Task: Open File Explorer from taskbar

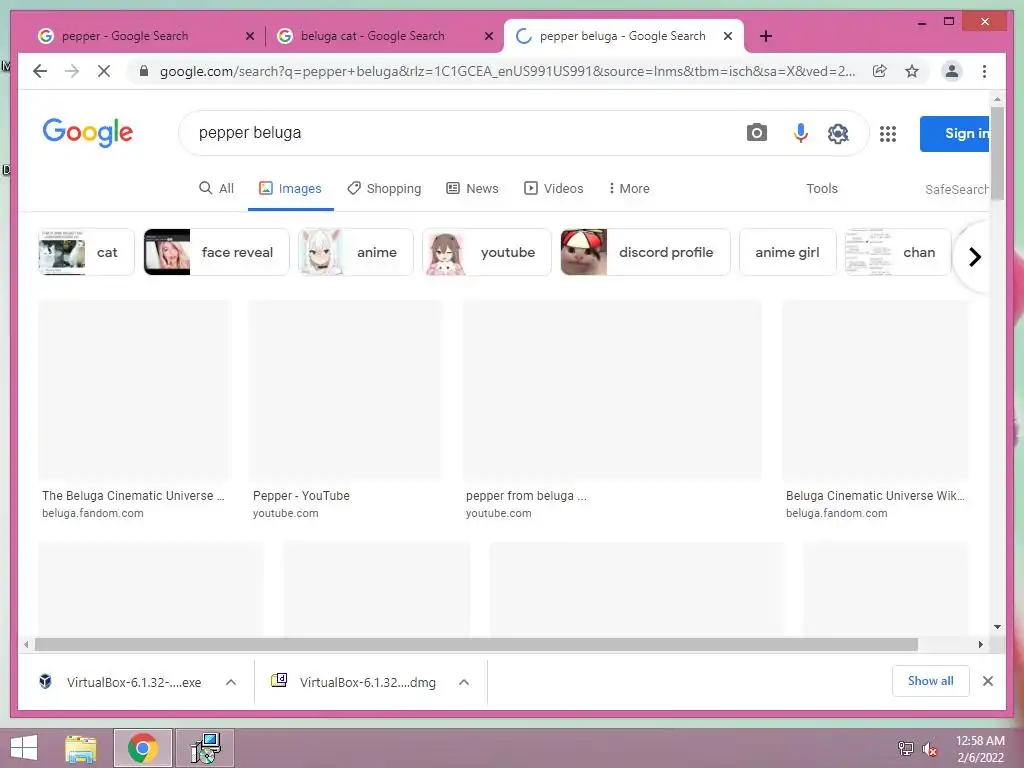Action: [81, 748]
